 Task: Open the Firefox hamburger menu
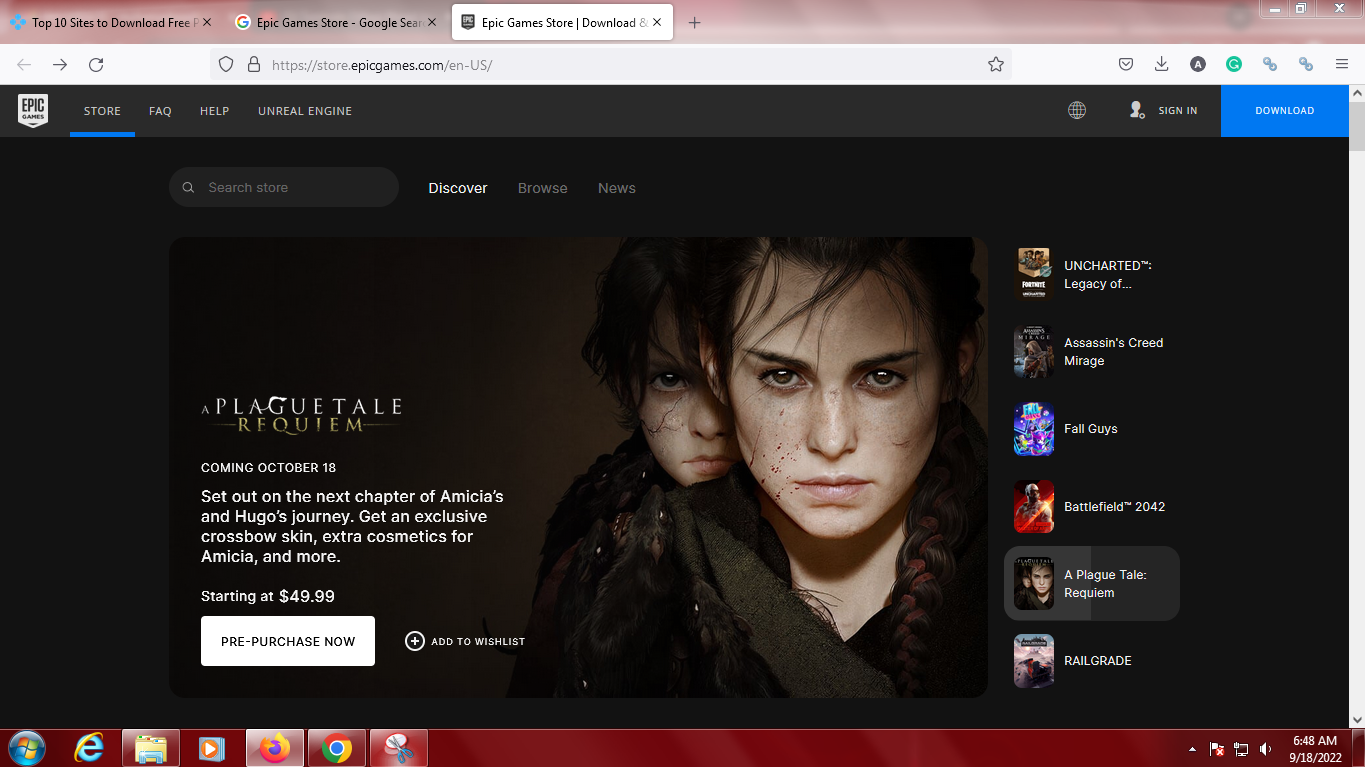click(x=1342, y=64)
